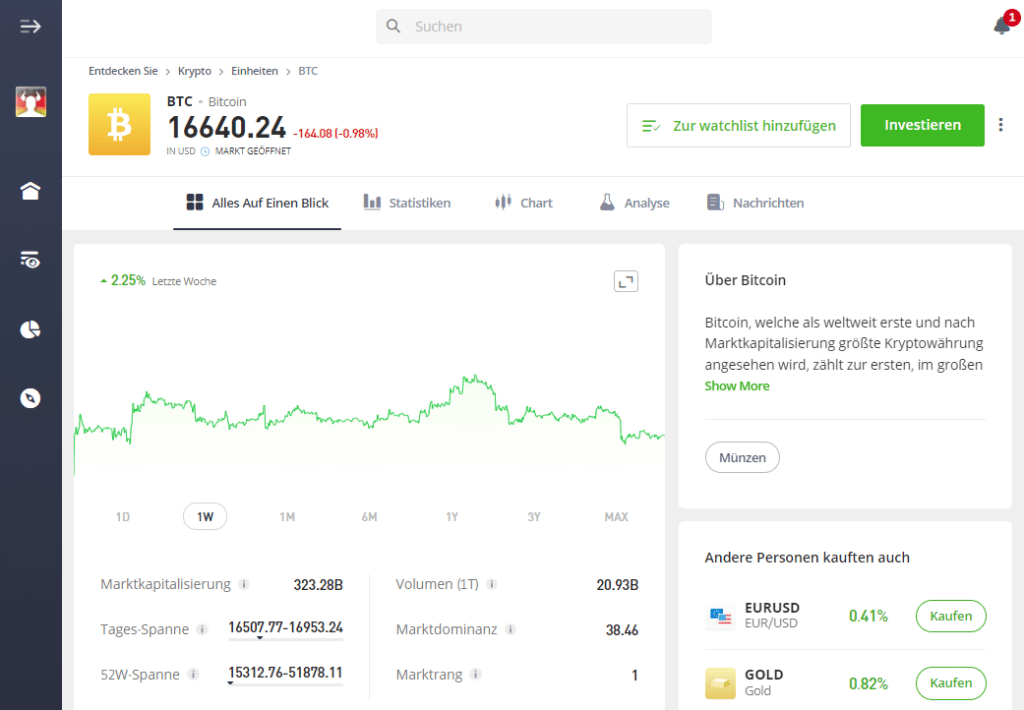Click Kaufen button for GOLD
The image size is (1024, 710).
coord(951,683)
